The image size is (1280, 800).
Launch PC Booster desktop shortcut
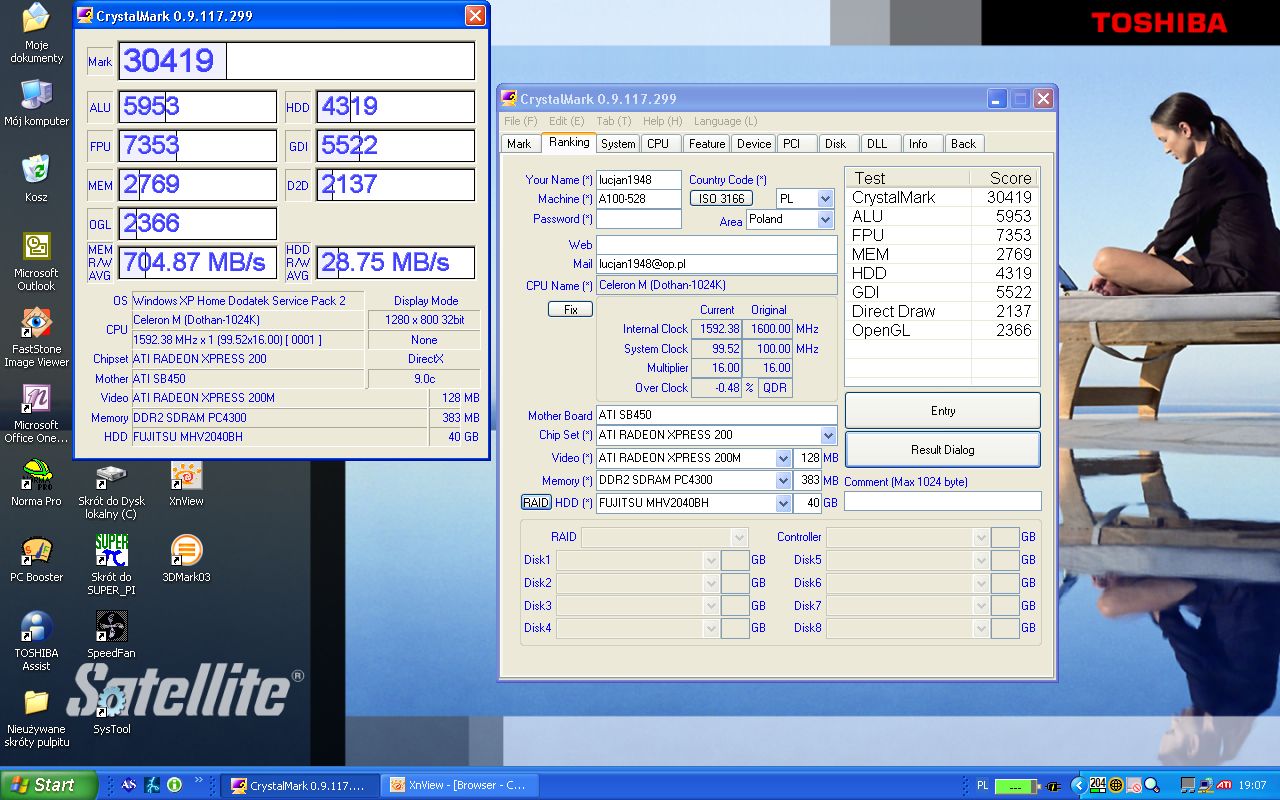click(36, 559)
